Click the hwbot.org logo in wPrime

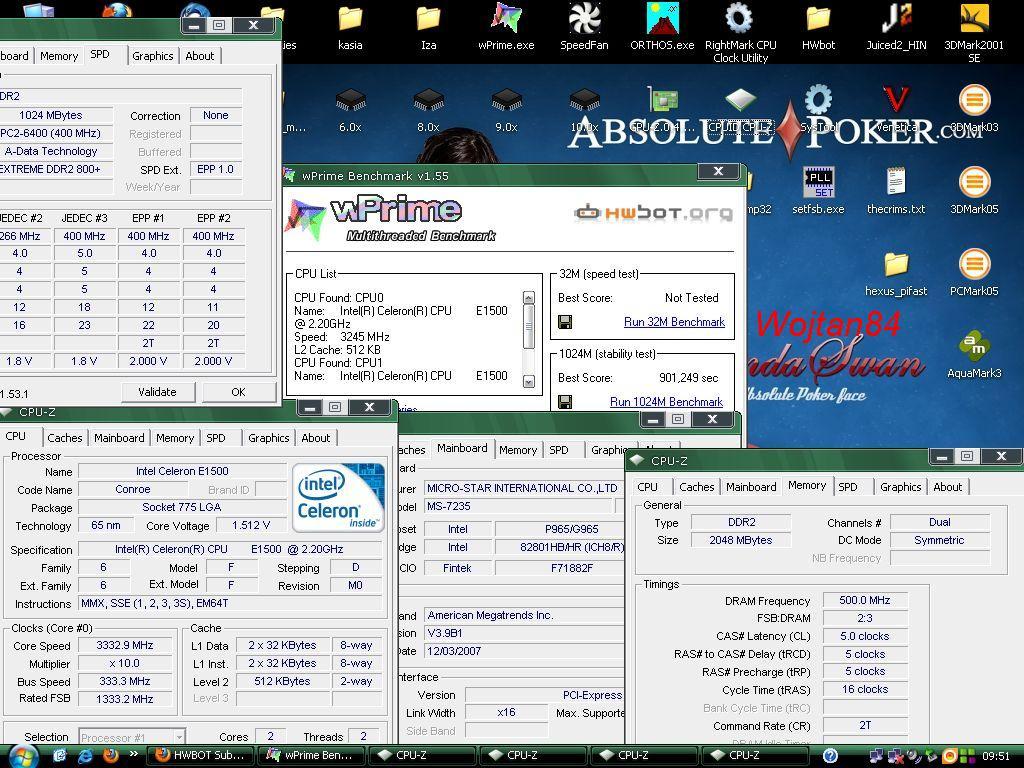[x=653, y=213]
